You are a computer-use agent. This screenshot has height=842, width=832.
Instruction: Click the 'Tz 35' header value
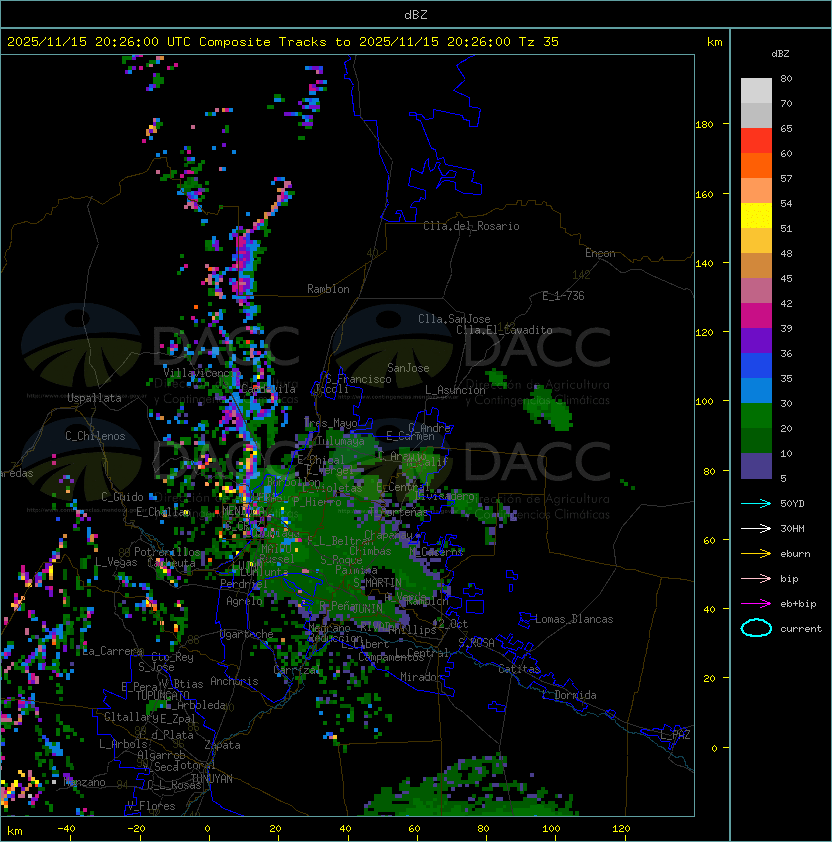click(x=539, y=42)
